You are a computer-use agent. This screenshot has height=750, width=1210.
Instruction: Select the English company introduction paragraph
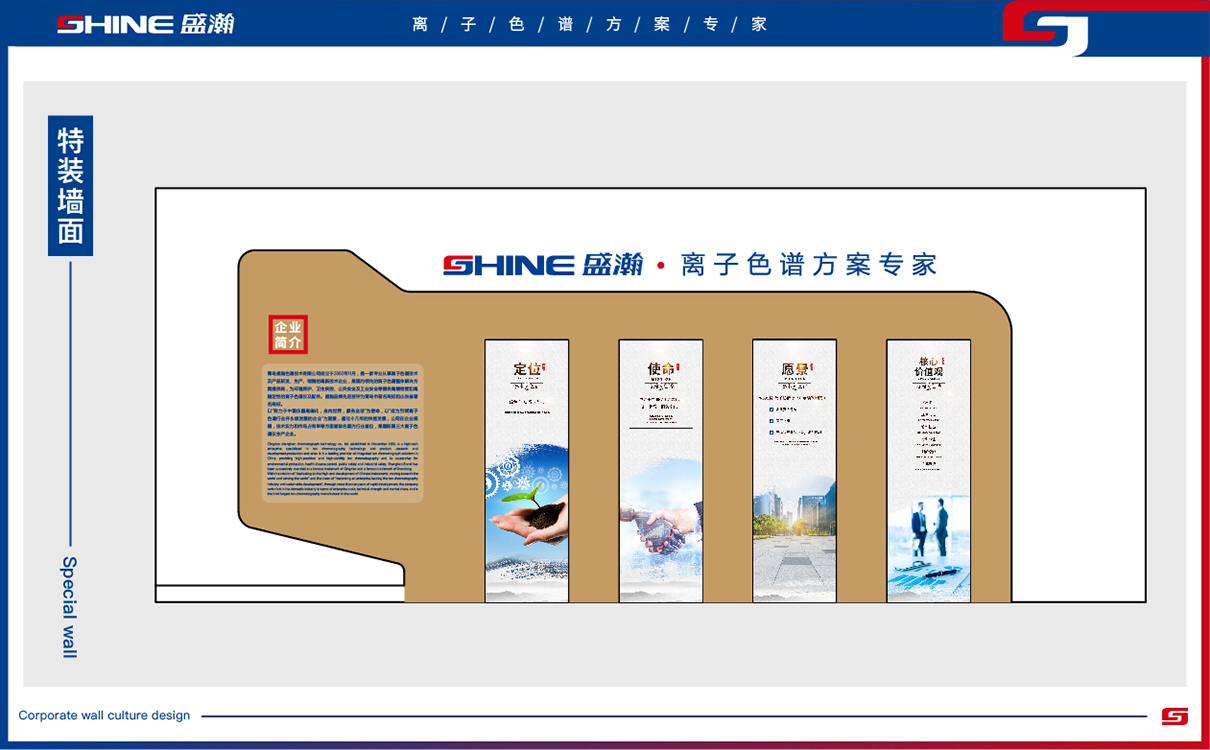pos(344,468)
